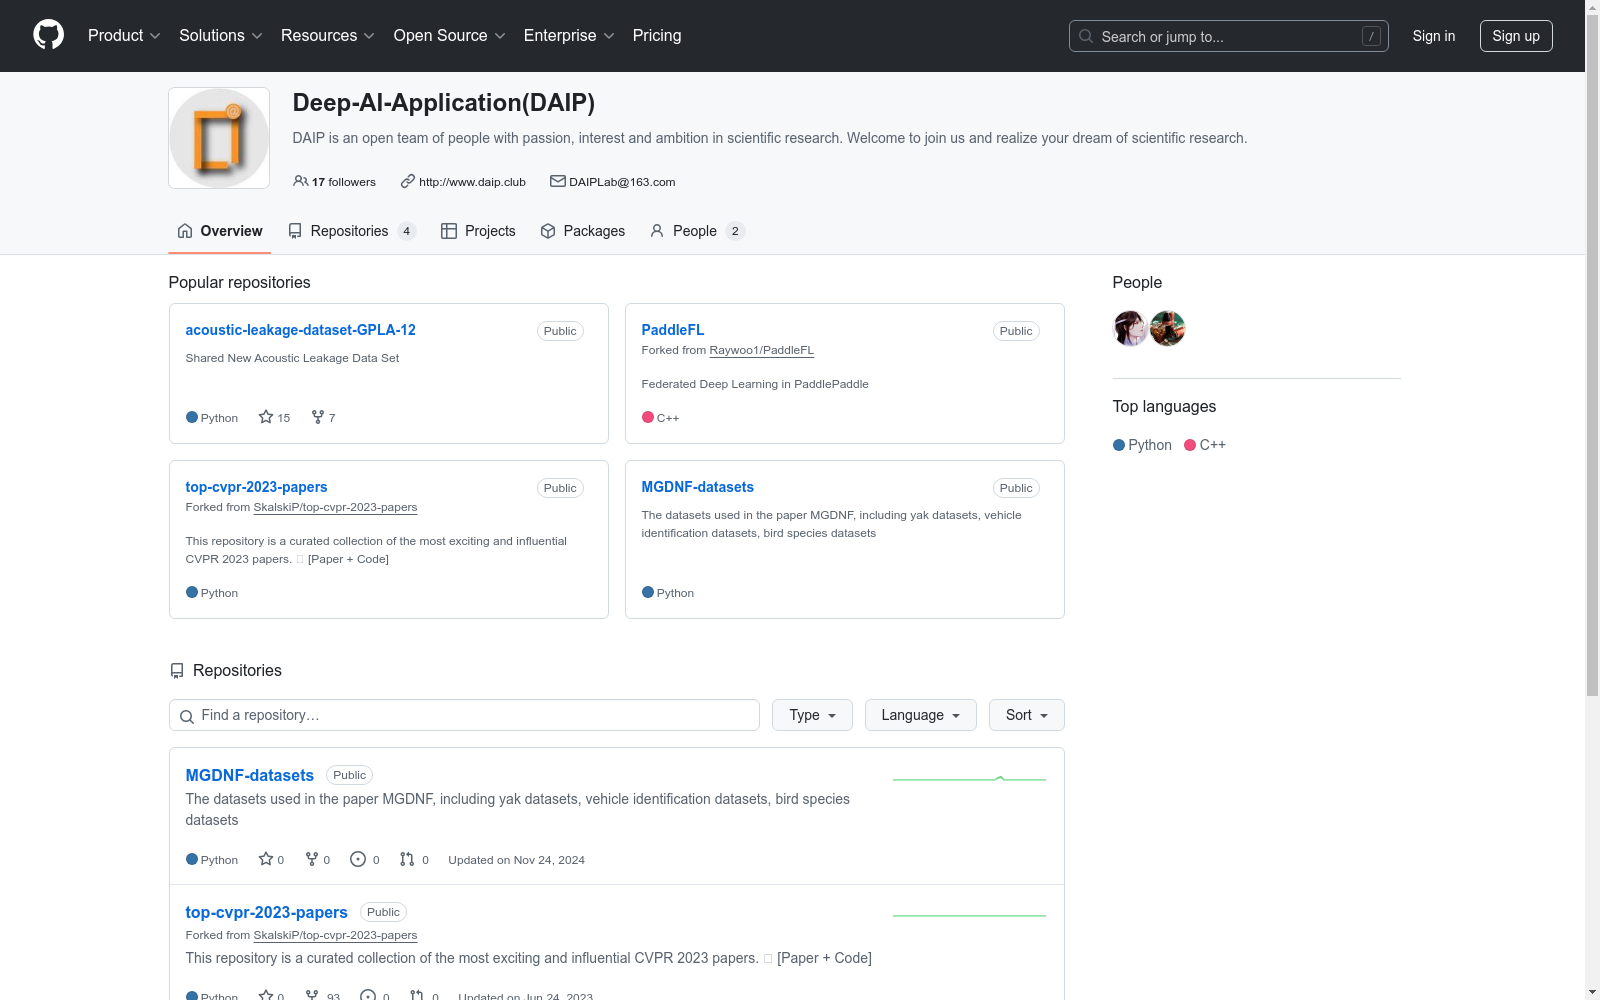Click the Repositories section heading icon

click(x=177, y=671)
